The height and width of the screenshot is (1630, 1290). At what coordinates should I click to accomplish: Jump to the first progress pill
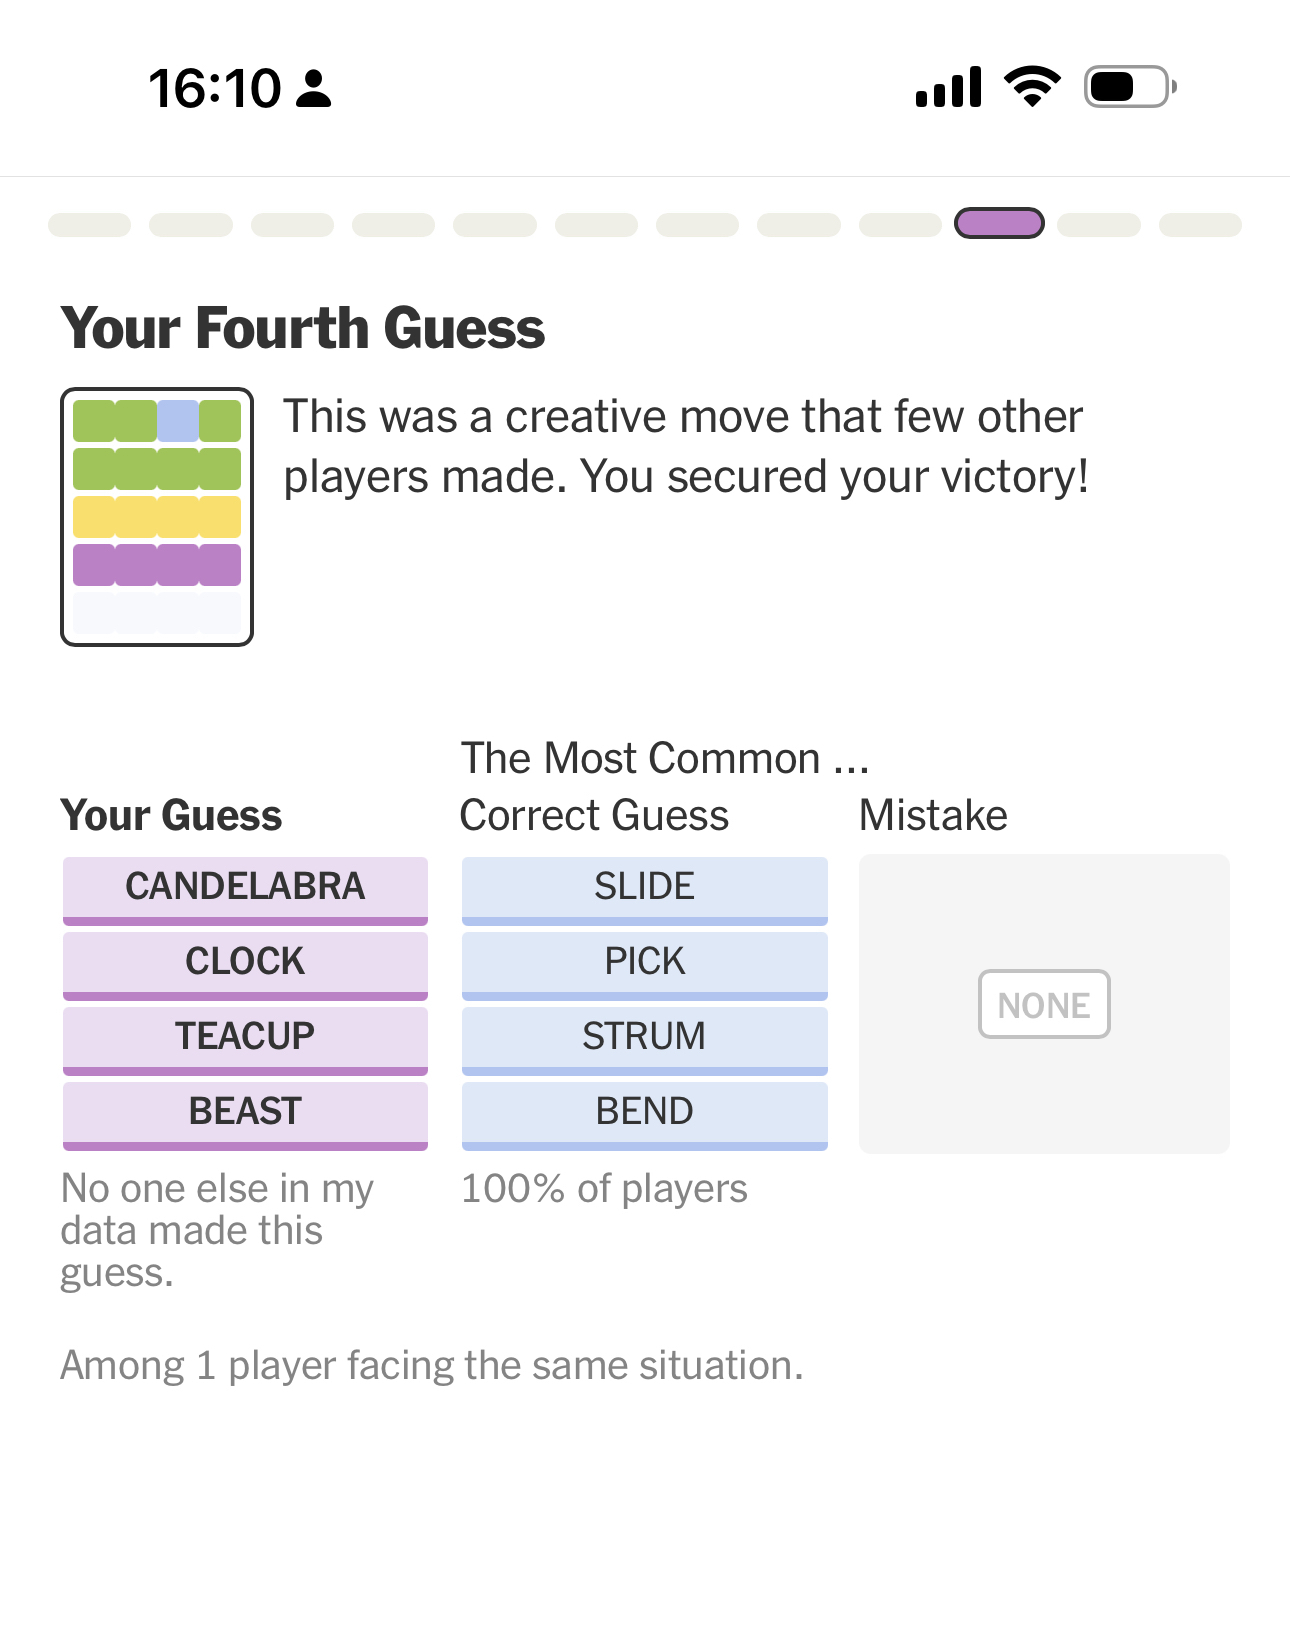89,224
